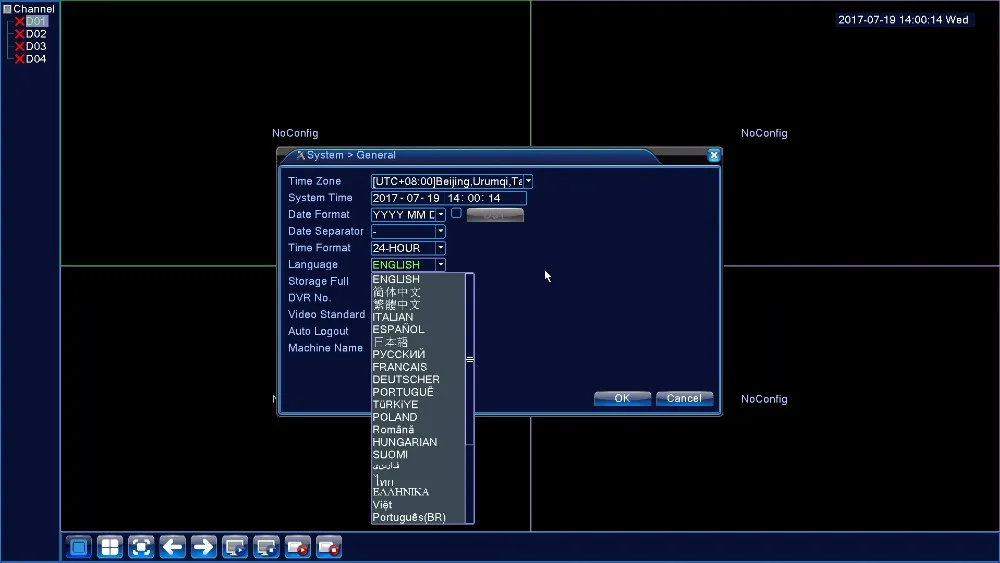The width and height of the screenshot is (1000, 563).
Task: Close the System General dialog
Action: pyautogui.click(x=714, y=155)
